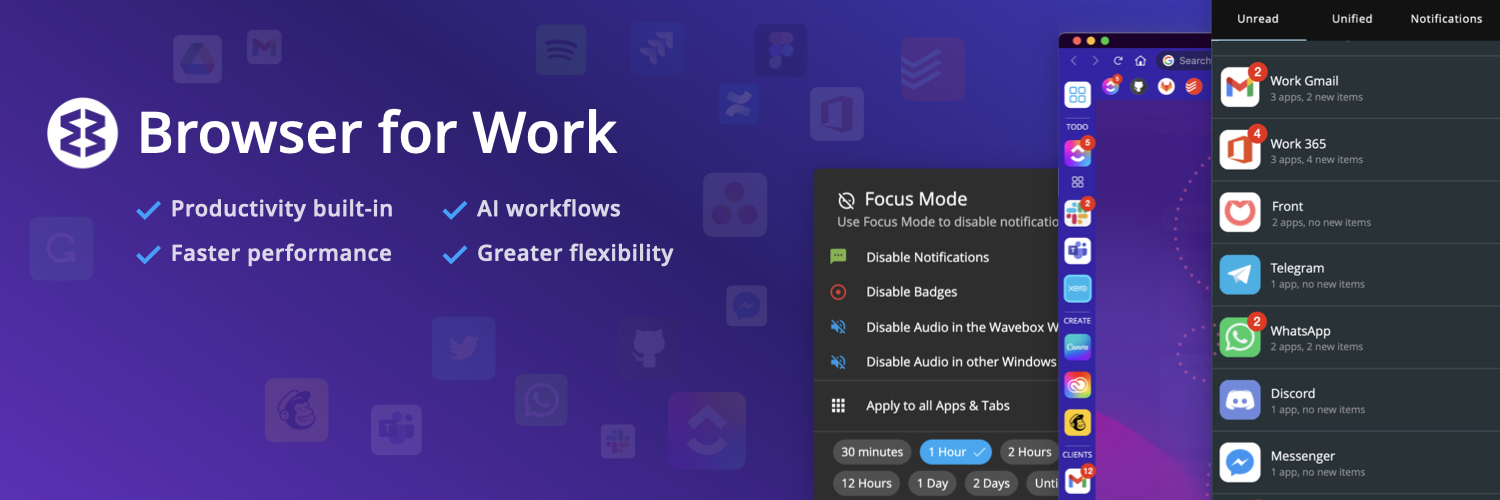Click the small grid icon below ClickUp
The width and height of the screenshot is (1500, 500).
point(1077,182)
